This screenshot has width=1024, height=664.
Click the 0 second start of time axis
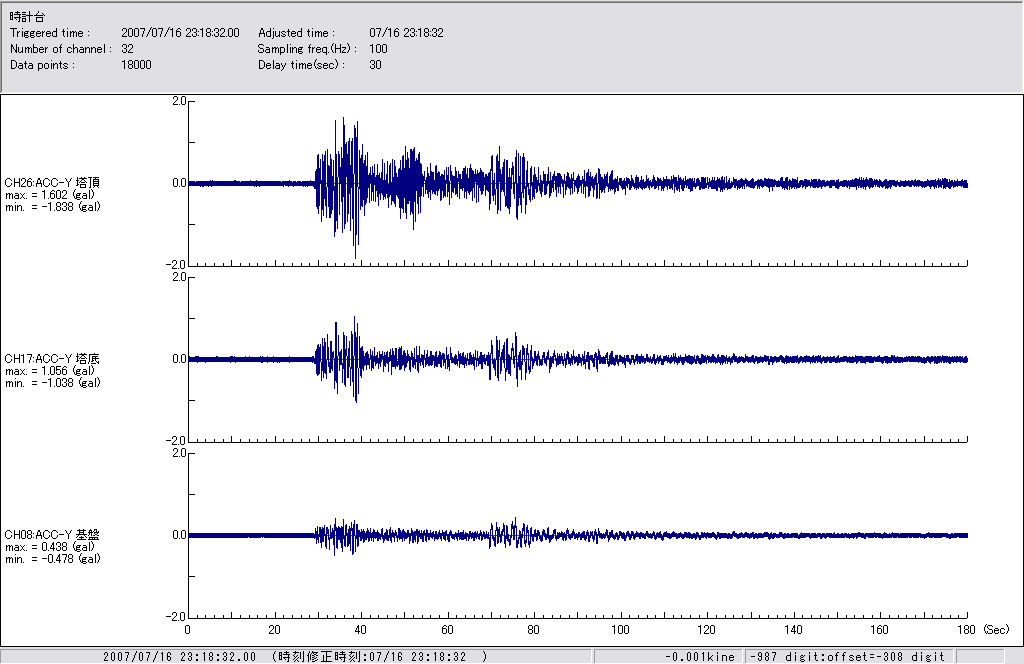pos(188,630)
